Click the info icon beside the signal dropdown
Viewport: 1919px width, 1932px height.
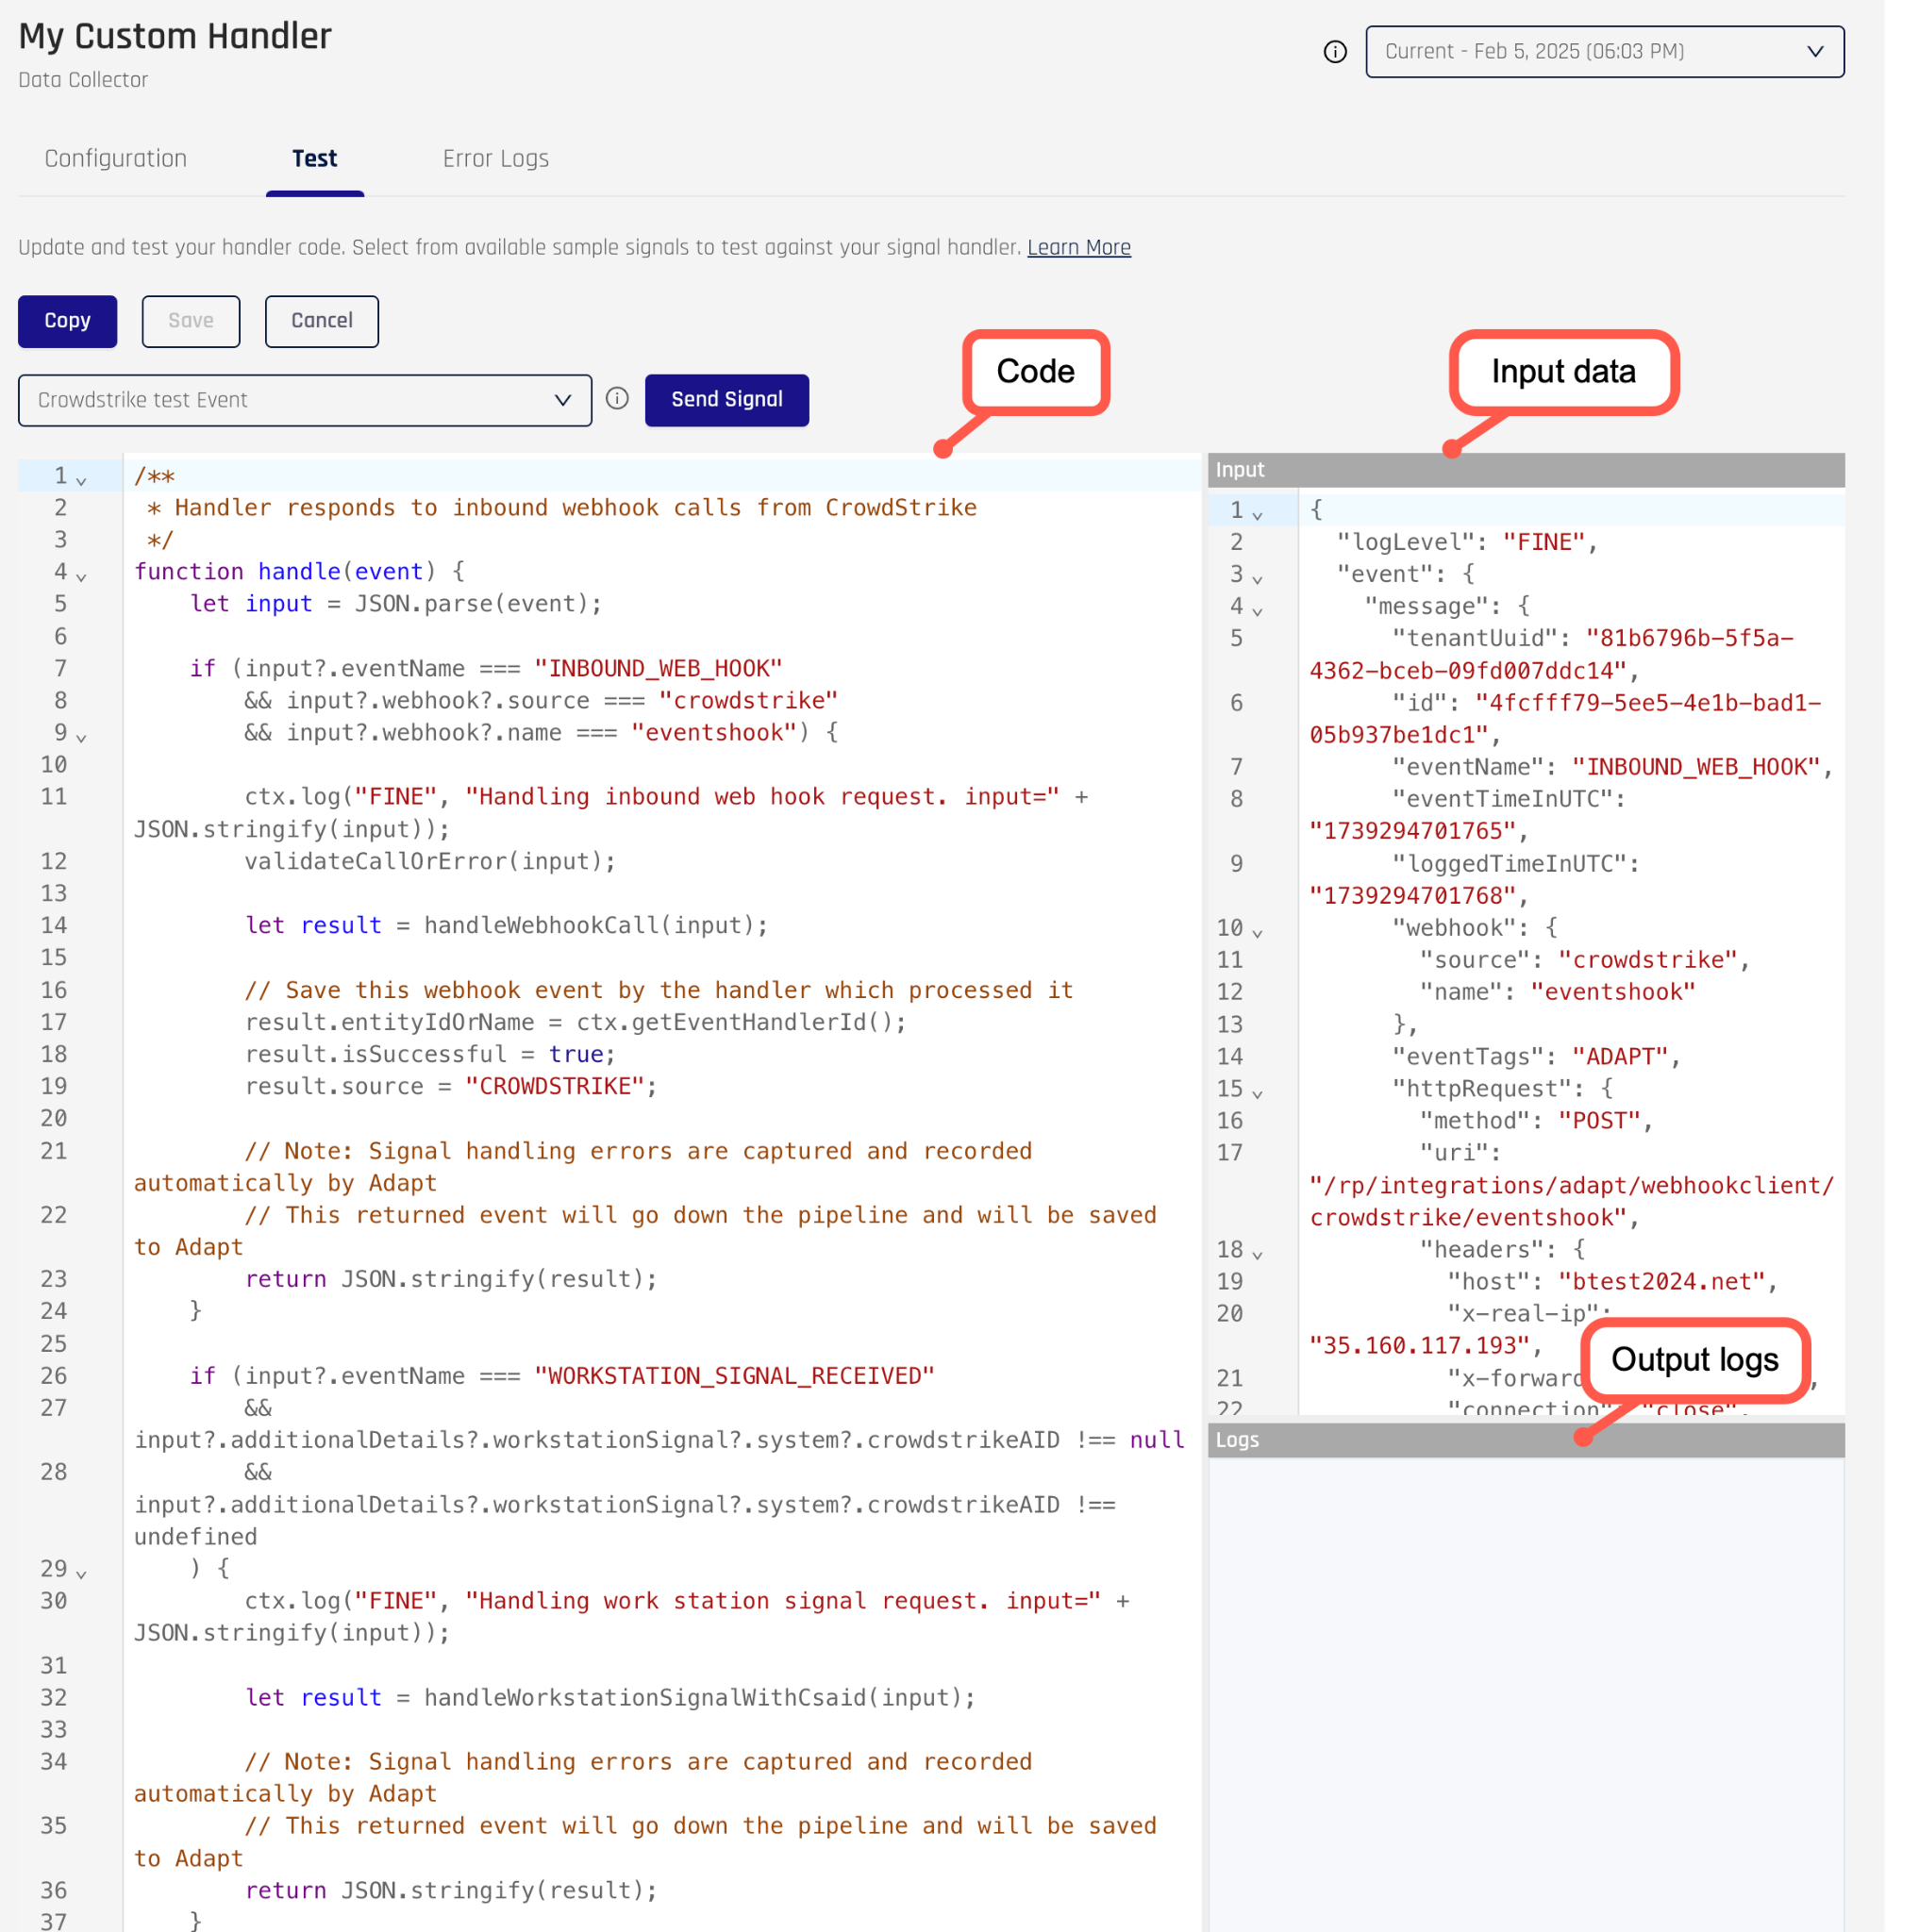[616, 399]
